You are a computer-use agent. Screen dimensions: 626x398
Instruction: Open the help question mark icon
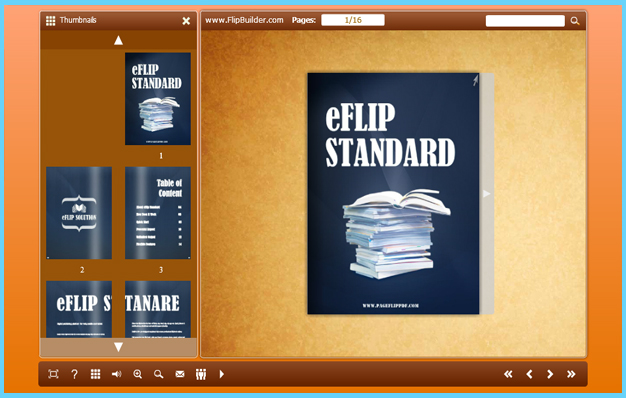tap(74, 374)
